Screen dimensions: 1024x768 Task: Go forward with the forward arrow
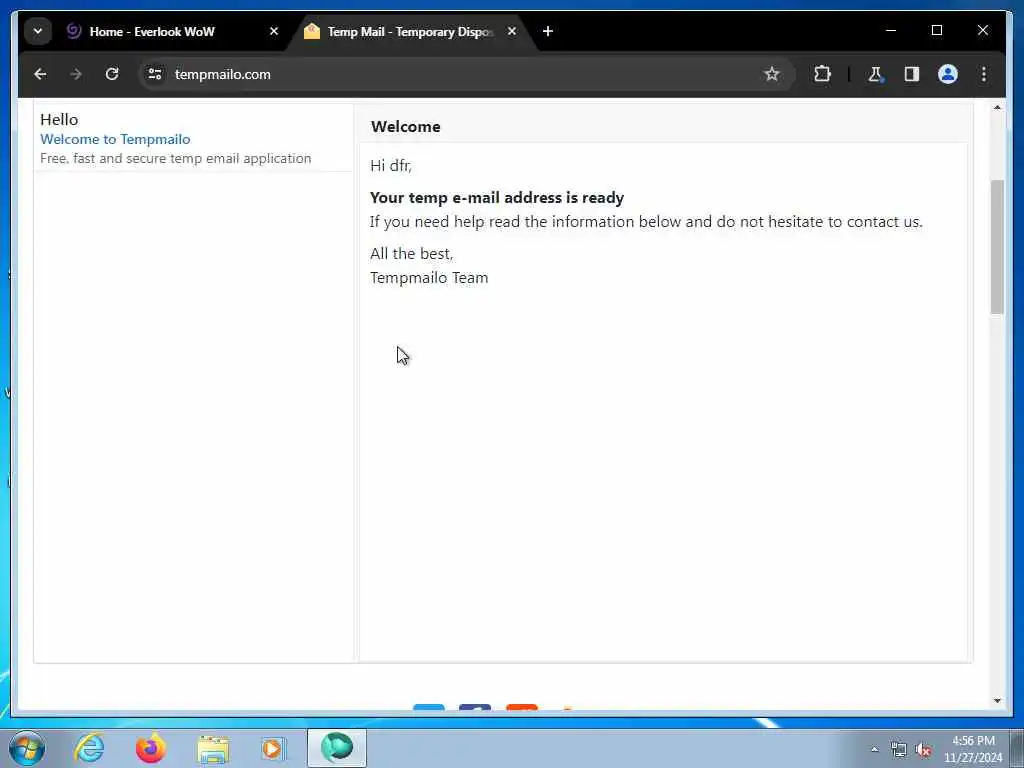76,74
